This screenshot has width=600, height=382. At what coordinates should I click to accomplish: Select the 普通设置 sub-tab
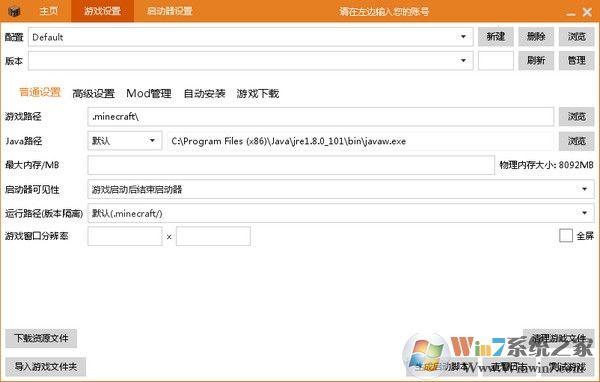(40, 92)
